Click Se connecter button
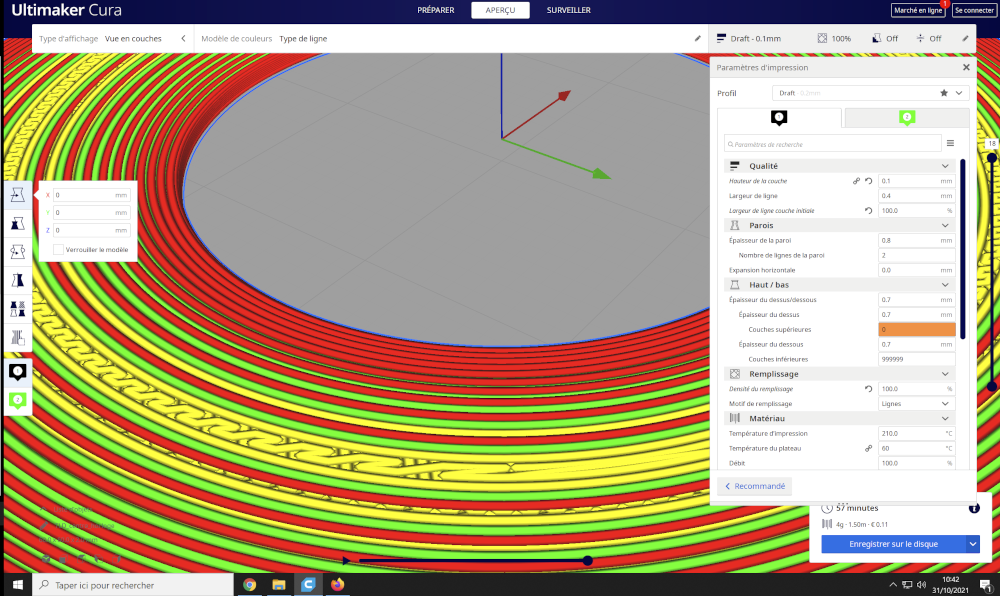Screen dimensions: 1000x596 [x=974, y=10]
